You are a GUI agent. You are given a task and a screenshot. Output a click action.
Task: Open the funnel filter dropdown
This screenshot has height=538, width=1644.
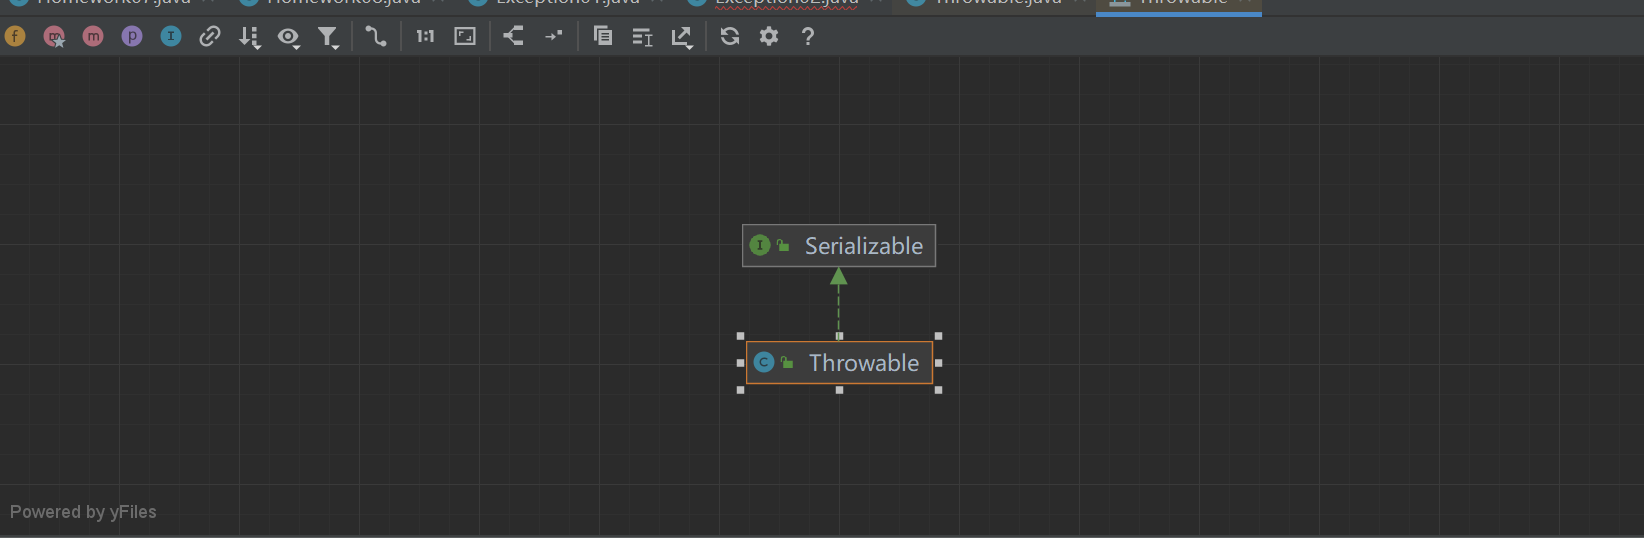[x=328, y=37]
